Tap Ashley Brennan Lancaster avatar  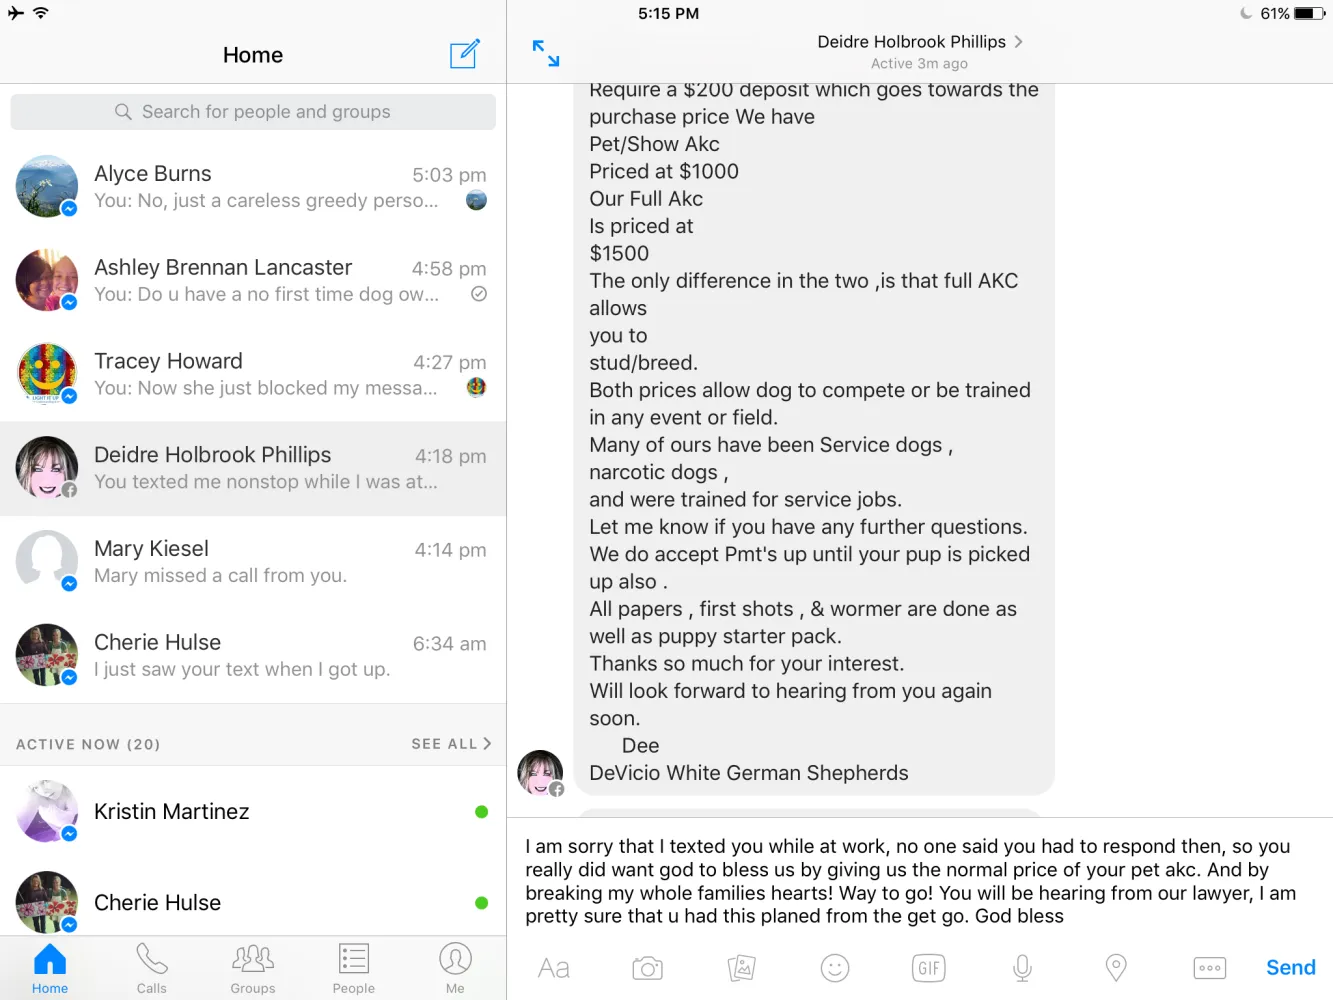pos(47,280)
